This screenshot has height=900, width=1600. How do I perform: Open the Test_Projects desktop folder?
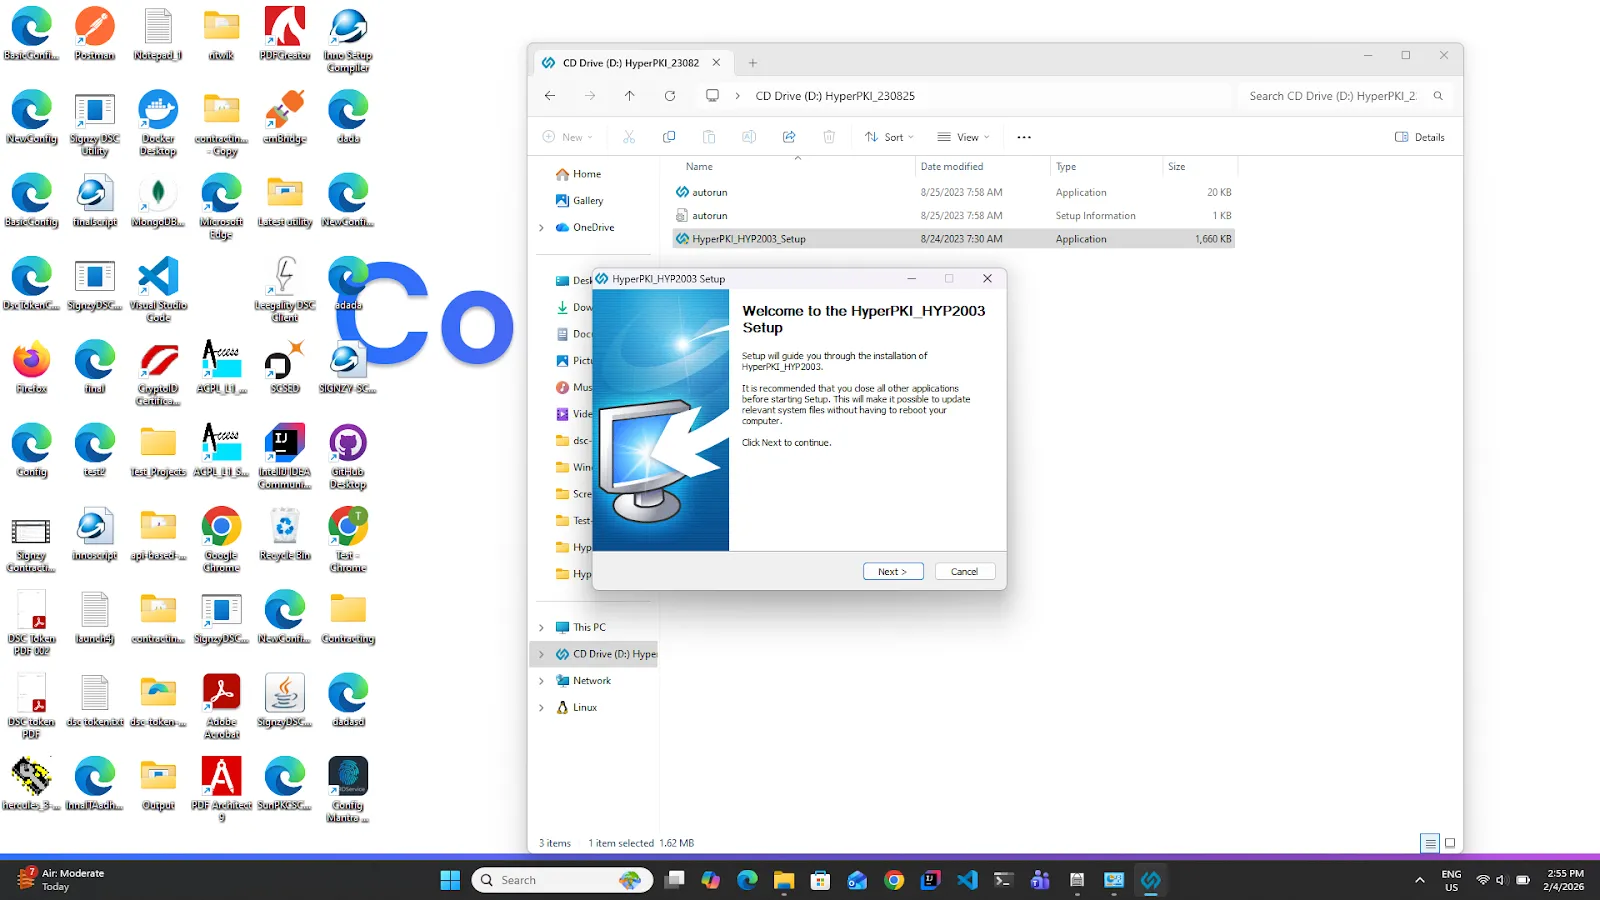pos(158,451)
